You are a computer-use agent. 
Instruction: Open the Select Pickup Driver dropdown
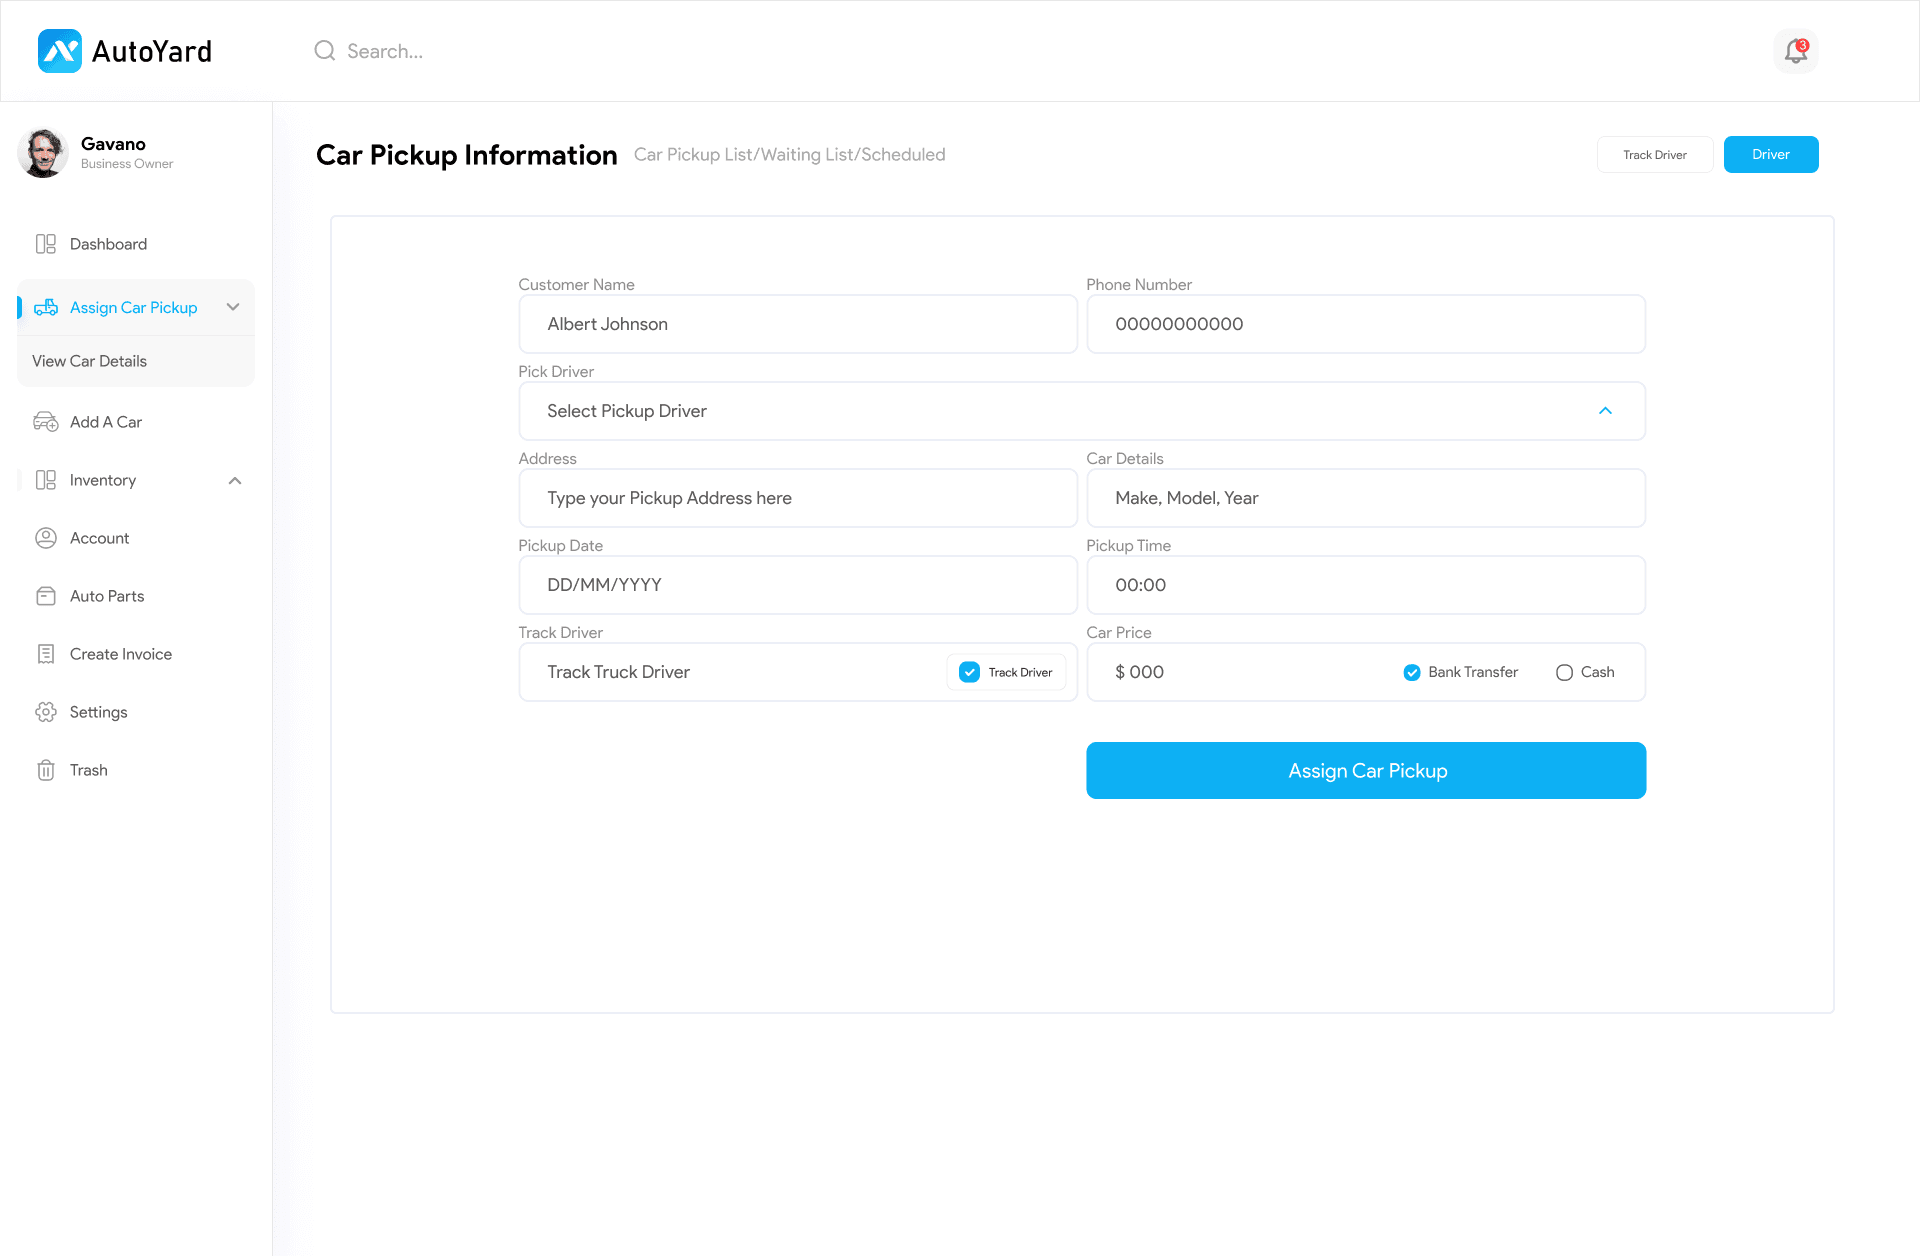1081,411
